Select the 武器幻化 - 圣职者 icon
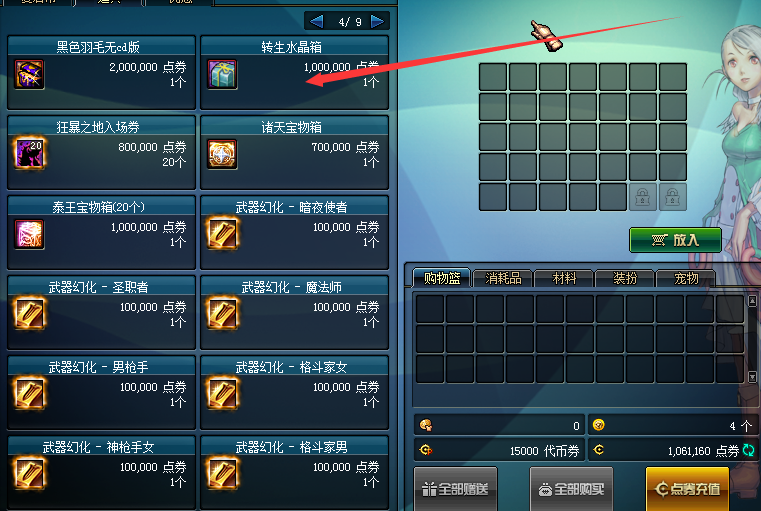Viewport: 761px width, 511px height. (x=29, y=314)
